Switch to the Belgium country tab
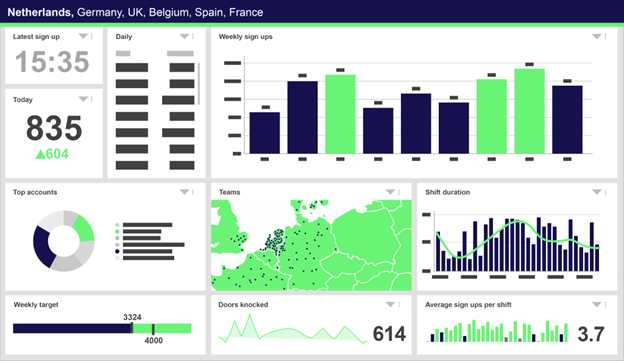 coord(170,12)
